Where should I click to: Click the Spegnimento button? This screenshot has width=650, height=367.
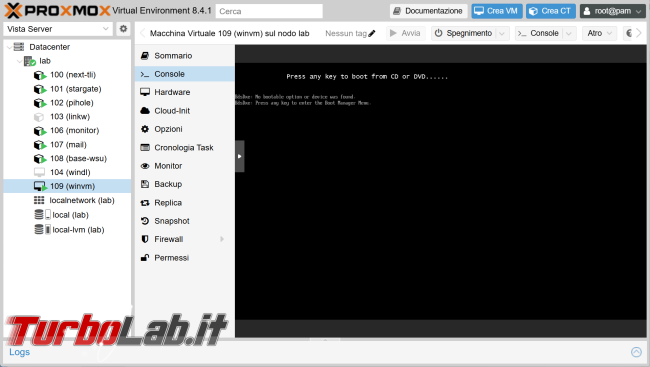pyautogui.click(x=464, y=33)
